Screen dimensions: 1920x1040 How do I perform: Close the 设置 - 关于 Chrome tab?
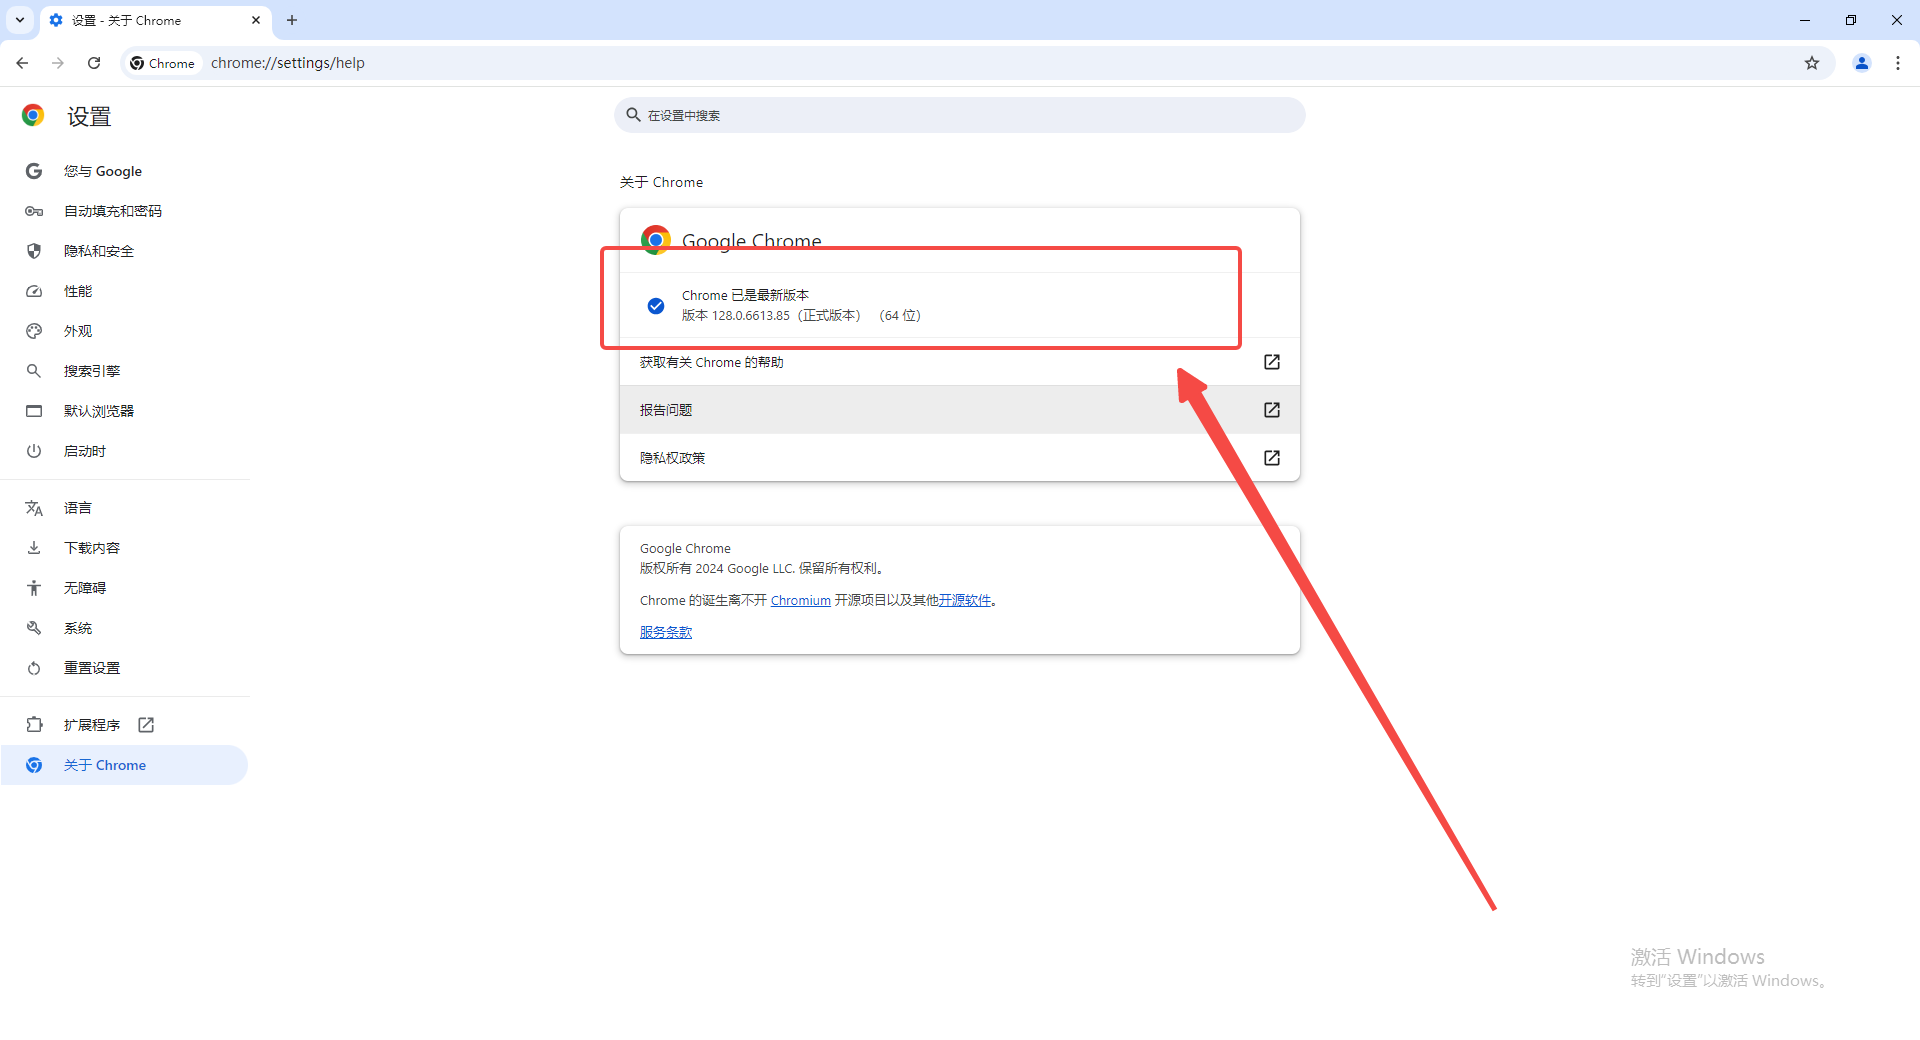256,20
